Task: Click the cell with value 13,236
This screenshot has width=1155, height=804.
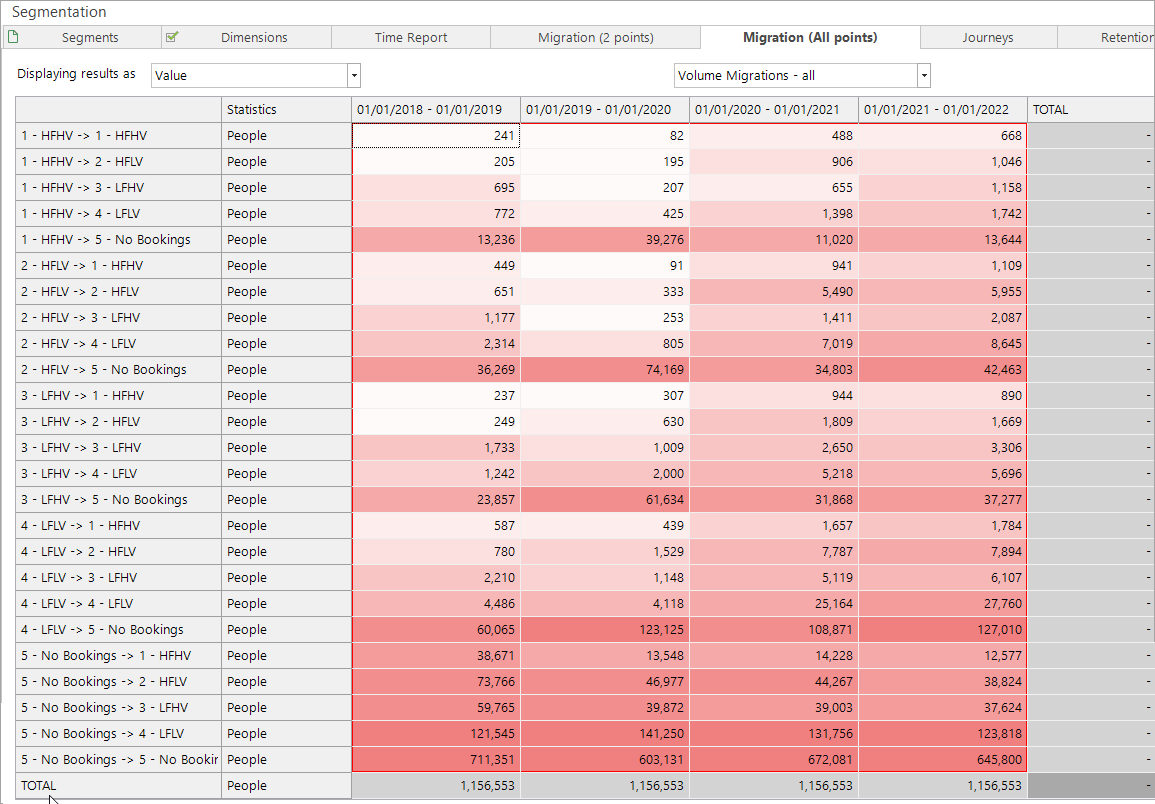Action: (436, 240)
